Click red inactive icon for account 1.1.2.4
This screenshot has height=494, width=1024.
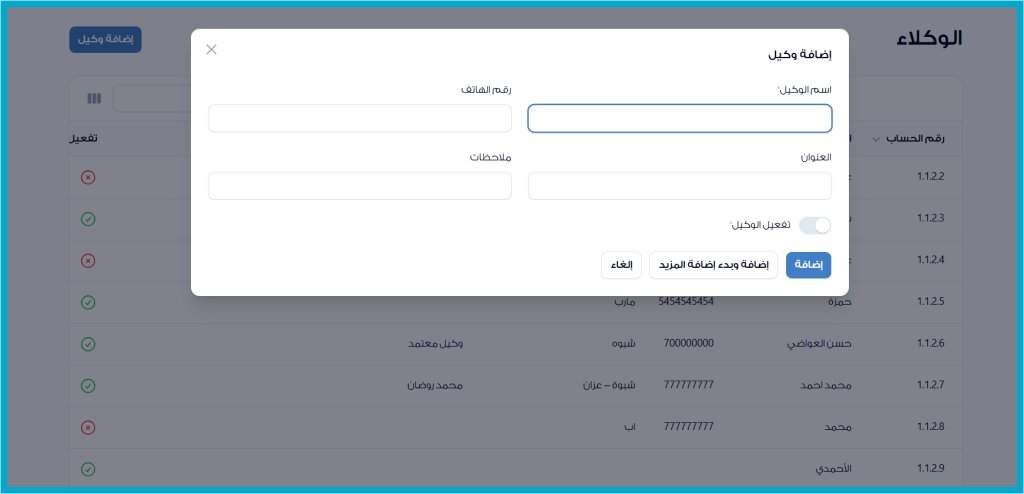(x=88, y=261)
